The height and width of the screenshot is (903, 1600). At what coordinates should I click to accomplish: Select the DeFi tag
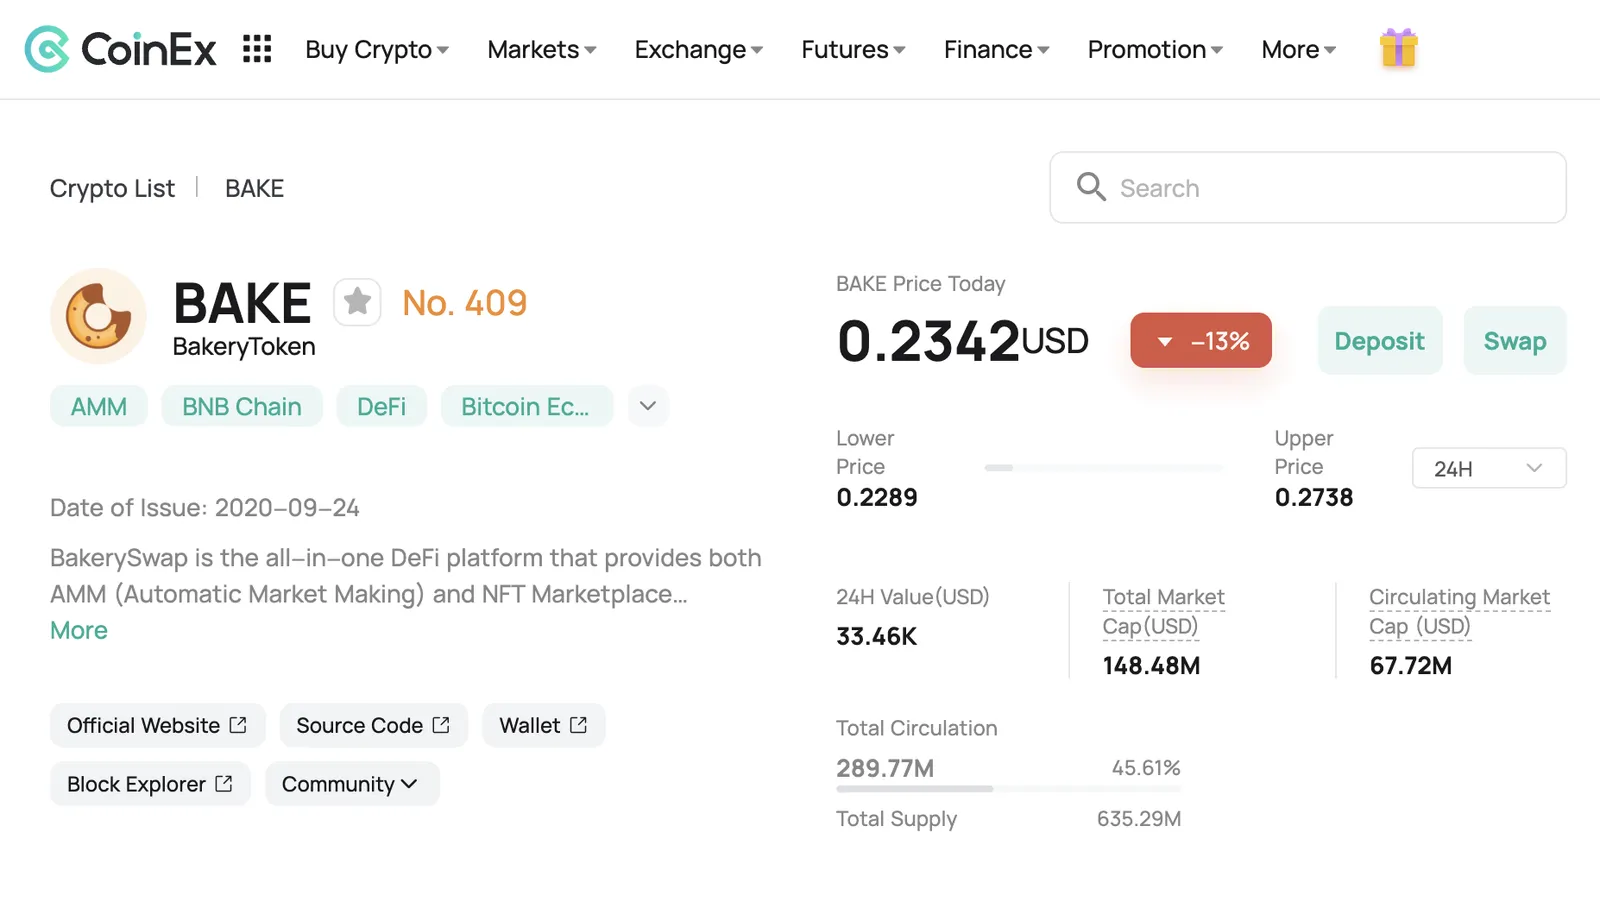[x=381, y=406]
